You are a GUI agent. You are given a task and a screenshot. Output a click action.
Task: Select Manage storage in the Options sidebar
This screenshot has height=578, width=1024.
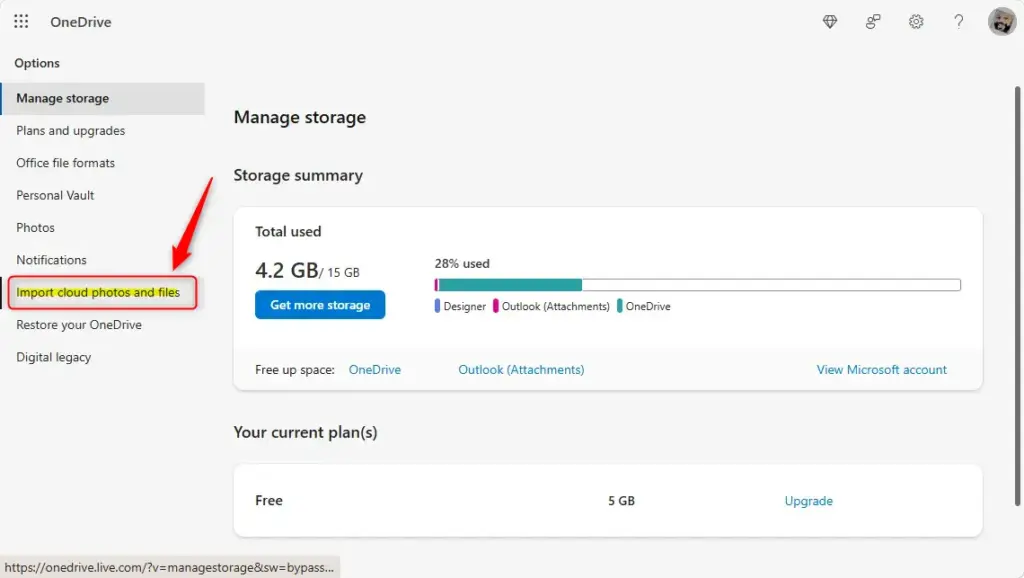103,99
